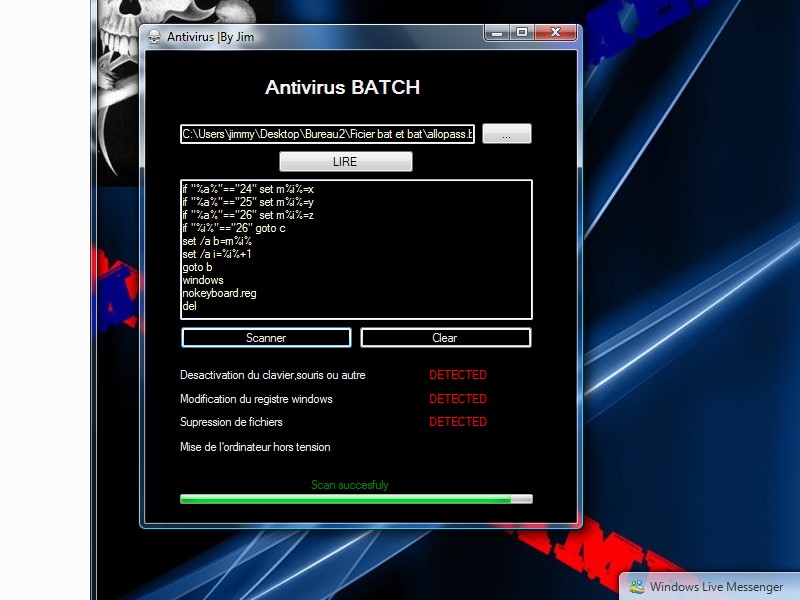
Task: Click the line 'if "%a%"=="26" set m%i%=z'
Action: [x=248, y=215]
